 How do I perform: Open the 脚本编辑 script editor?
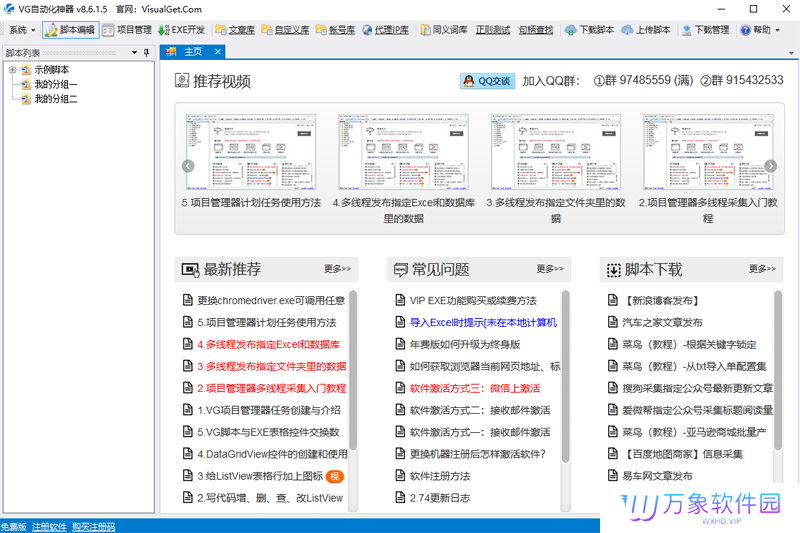[x=70, y=30]
